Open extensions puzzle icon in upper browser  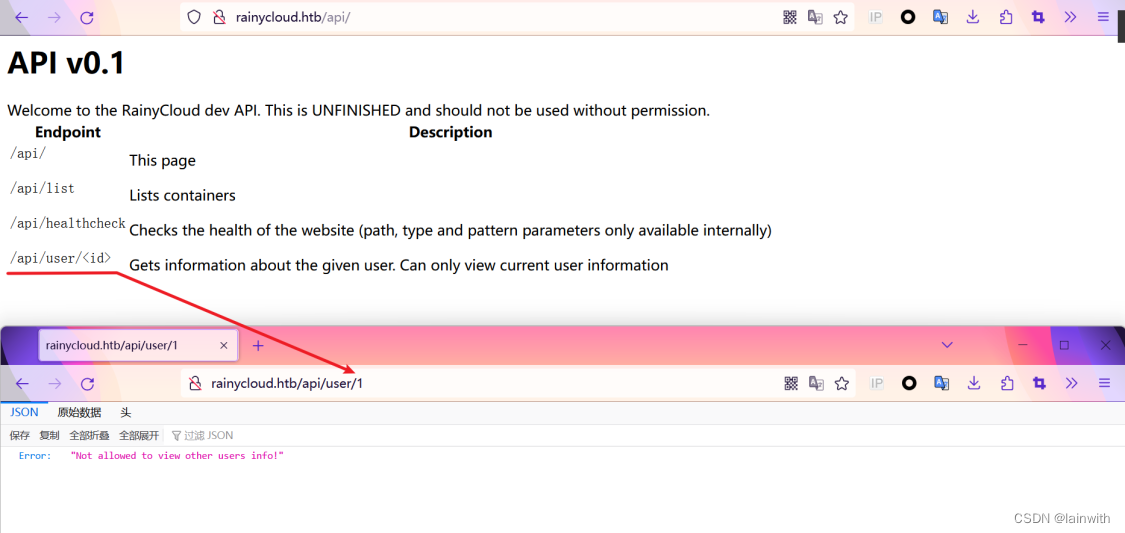pyautogui.click(x=1006, y=18)
